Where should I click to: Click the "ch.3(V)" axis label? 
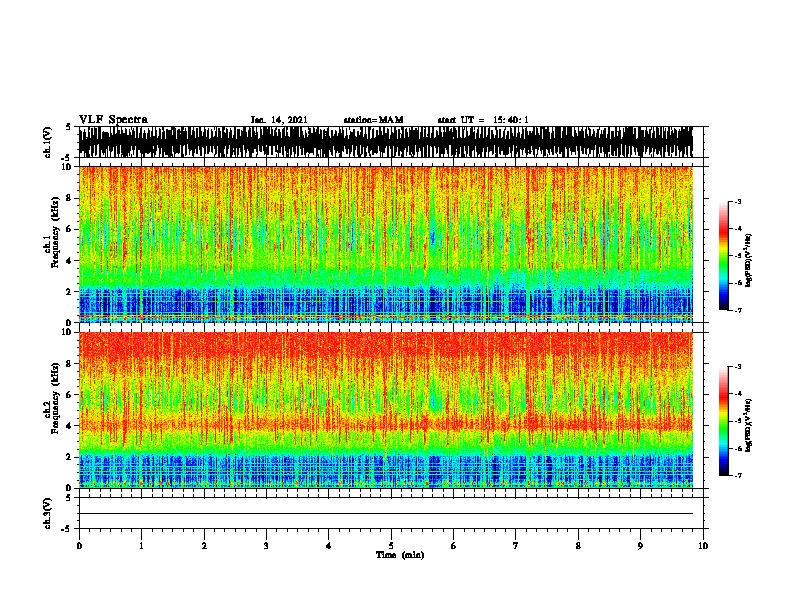47,513
